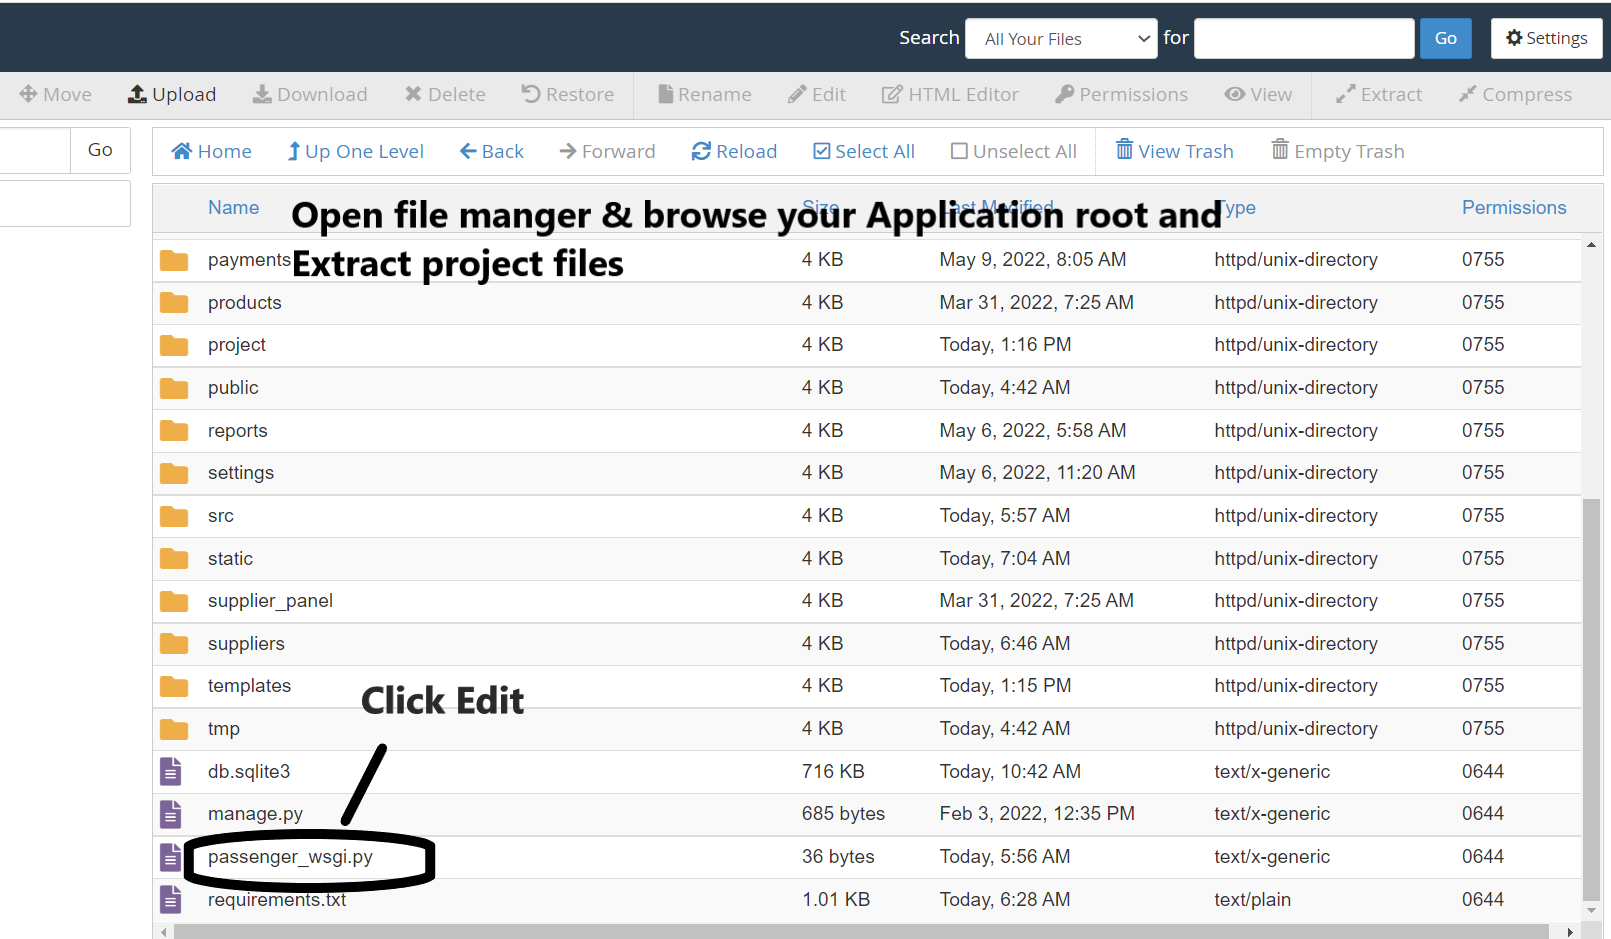1611x939 pixels.
Task: Open the Permissions tool
Action: tap(1121, 94)
